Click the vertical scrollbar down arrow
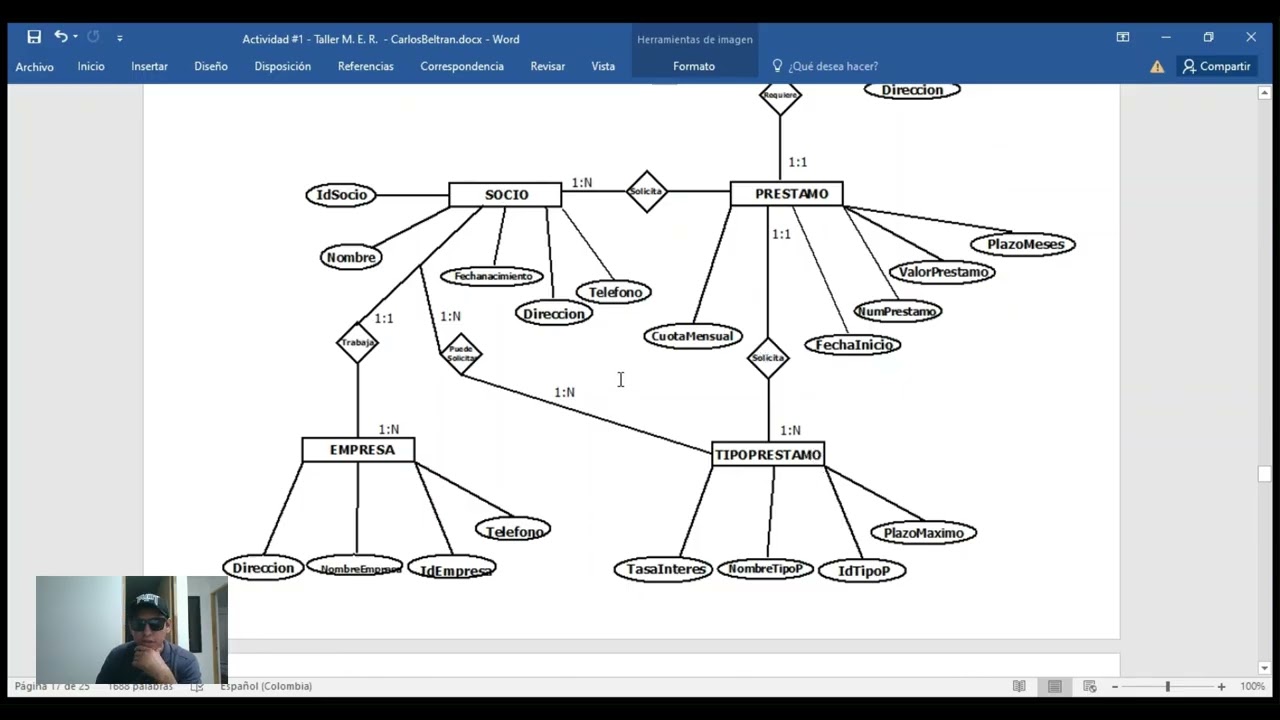The height and width of the screenshot is (720, 1280). (x=1264, y=668)
